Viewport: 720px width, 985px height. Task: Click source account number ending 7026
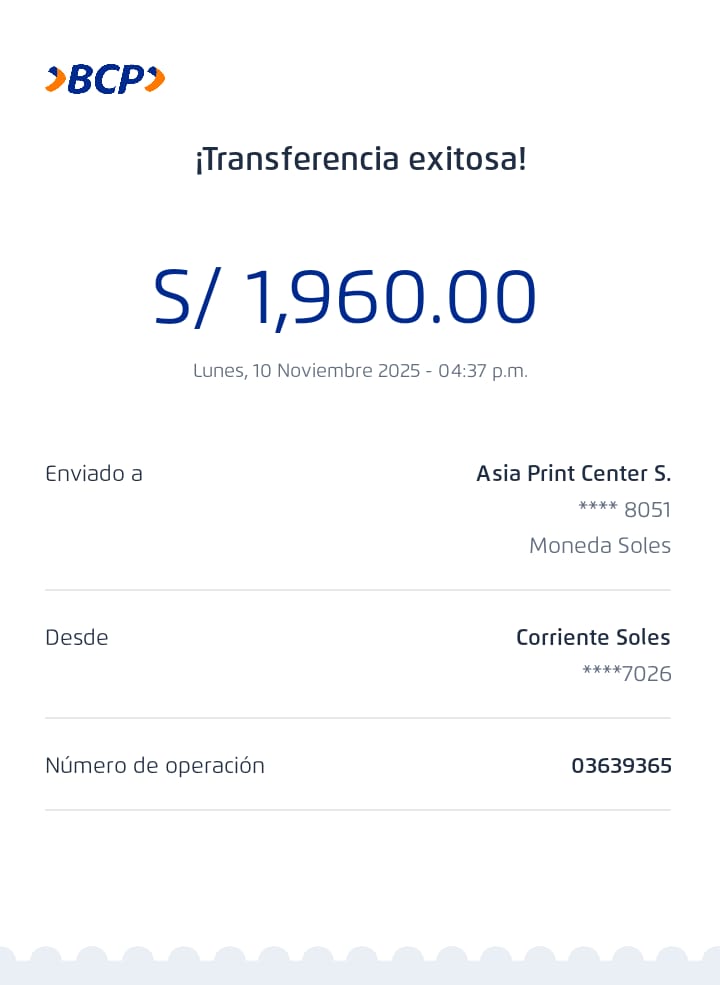626,673
